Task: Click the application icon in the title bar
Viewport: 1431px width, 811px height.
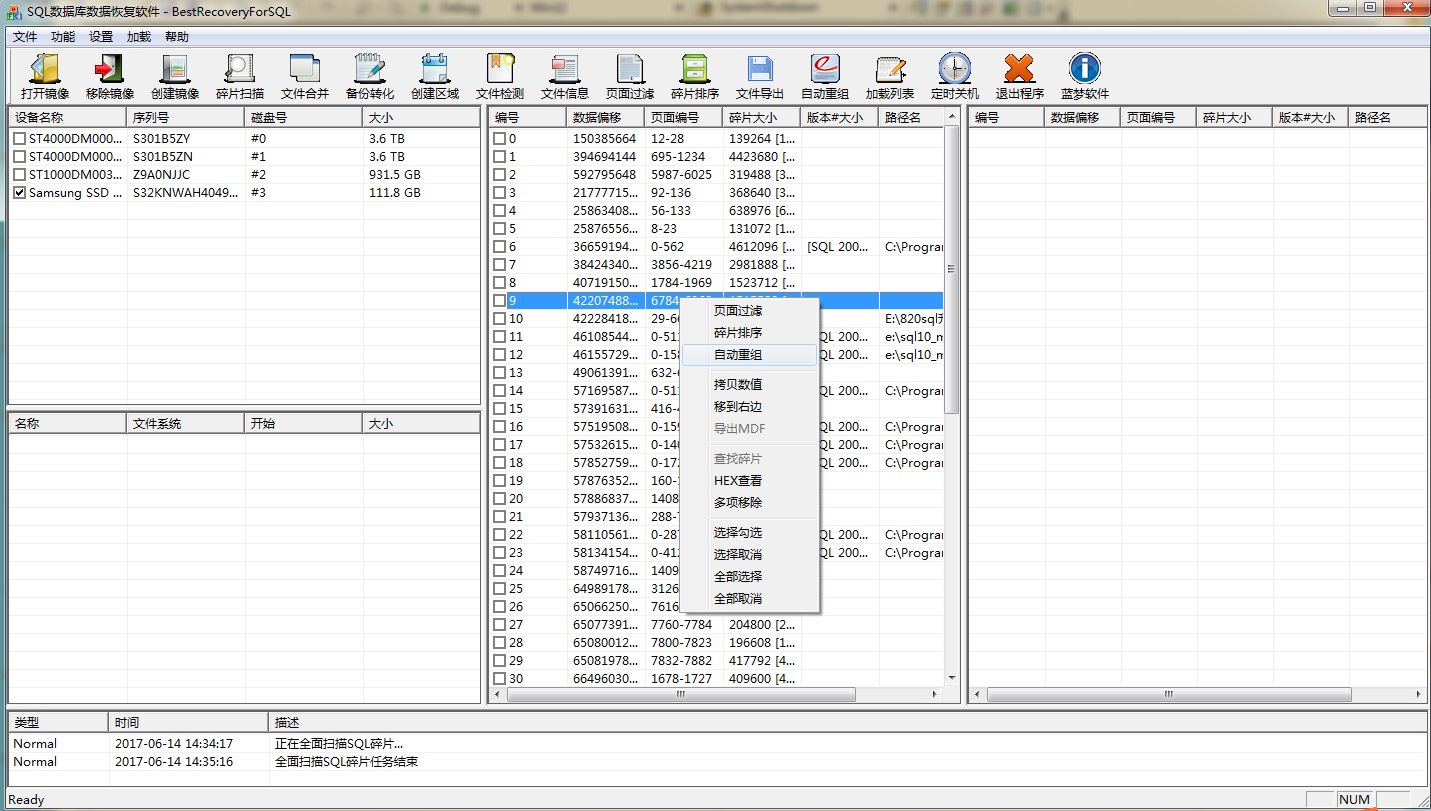Action: pyautogui.click(x=15, y=11)
